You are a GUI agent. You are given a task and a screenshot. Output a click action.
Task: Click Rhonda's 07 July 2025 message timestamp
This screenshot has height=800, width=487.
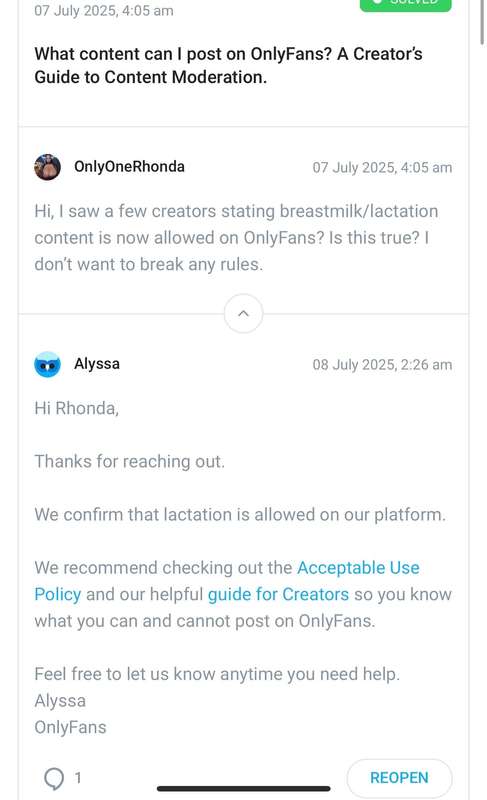click(x=382, y=167)
